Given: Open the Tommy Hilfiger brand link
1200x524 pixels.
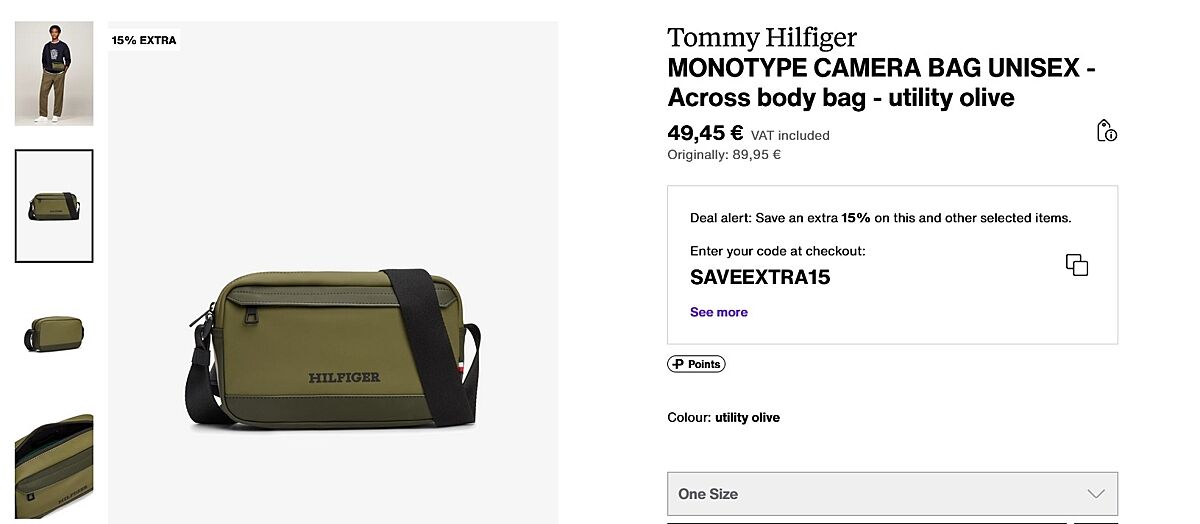Looking at the screenshot, I should click(762, 38).
